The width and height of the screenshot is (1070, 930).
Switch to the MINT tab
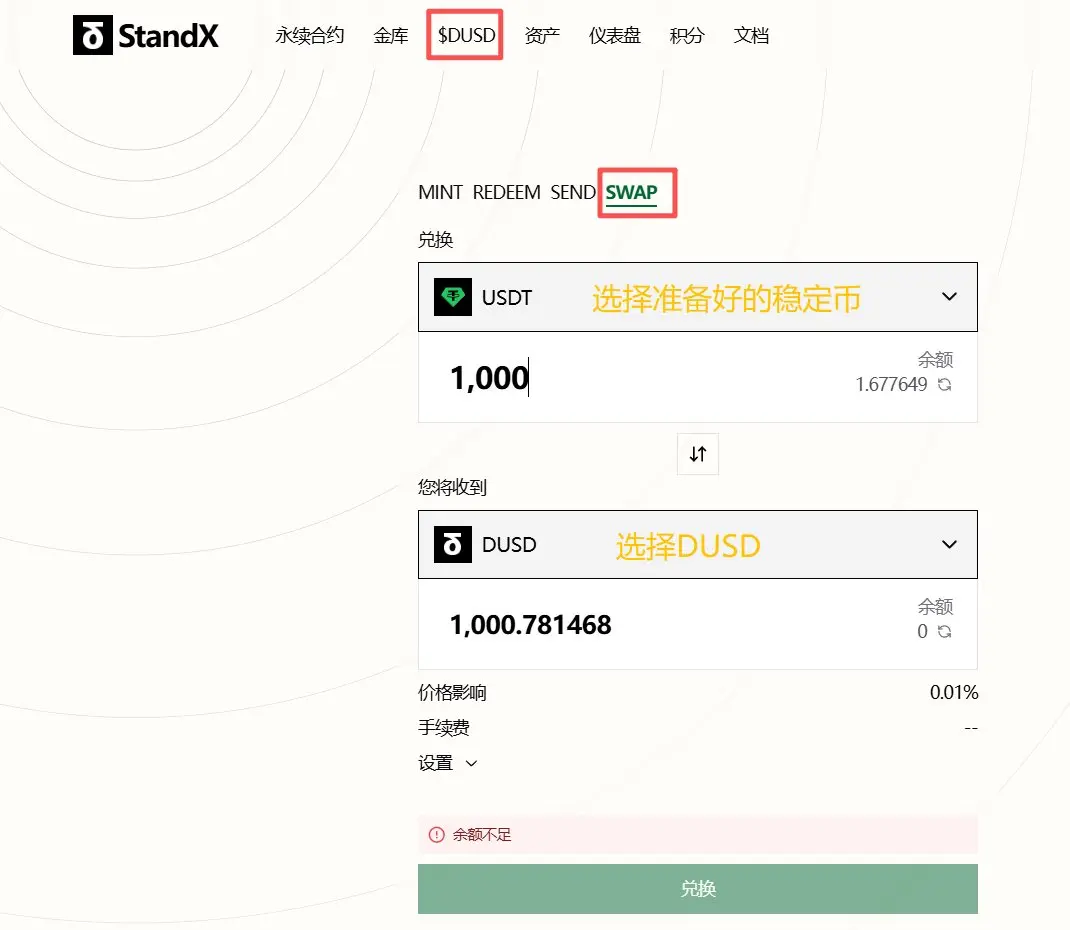[x=440, y=192]
